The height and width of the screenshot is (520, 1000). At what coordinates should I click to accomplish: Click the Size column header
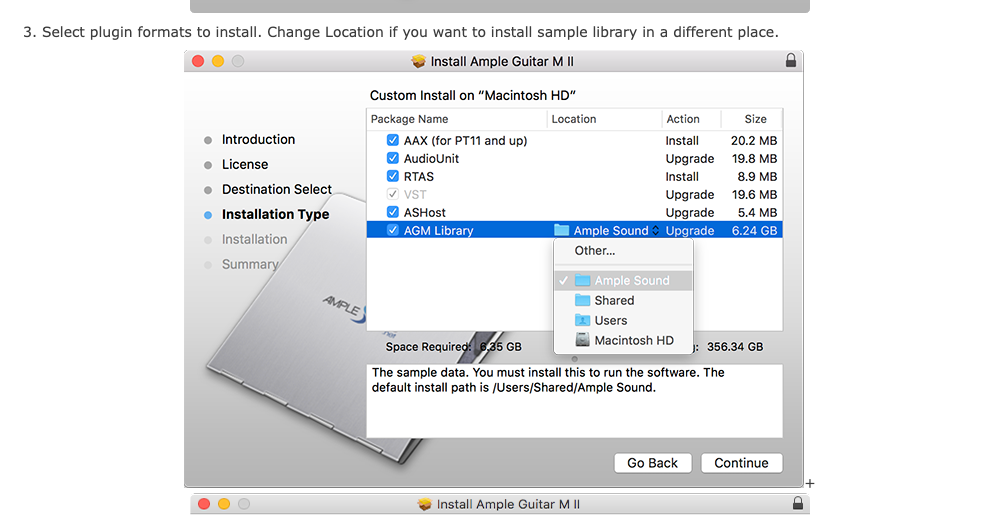(x=752, y=119)
